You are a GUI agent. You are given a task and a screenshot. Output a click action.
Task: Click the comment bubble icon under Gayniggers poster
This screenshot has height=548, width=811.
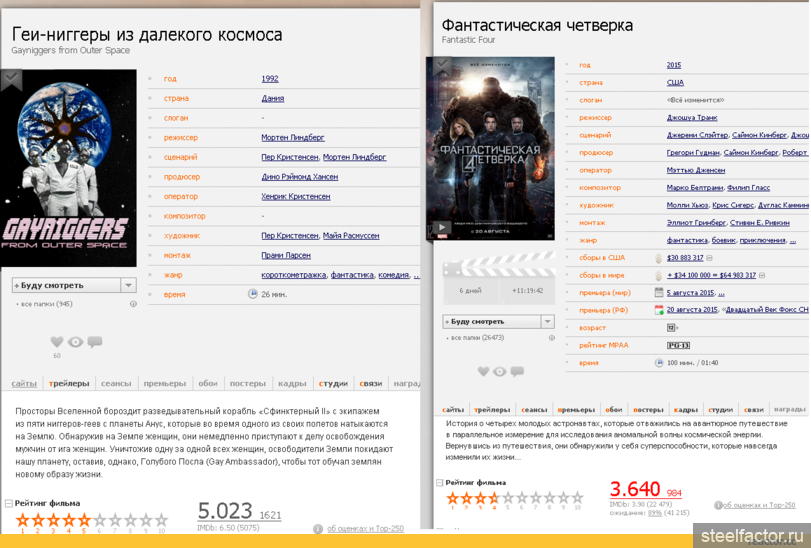pyautogui.click(x=95, y=342)
